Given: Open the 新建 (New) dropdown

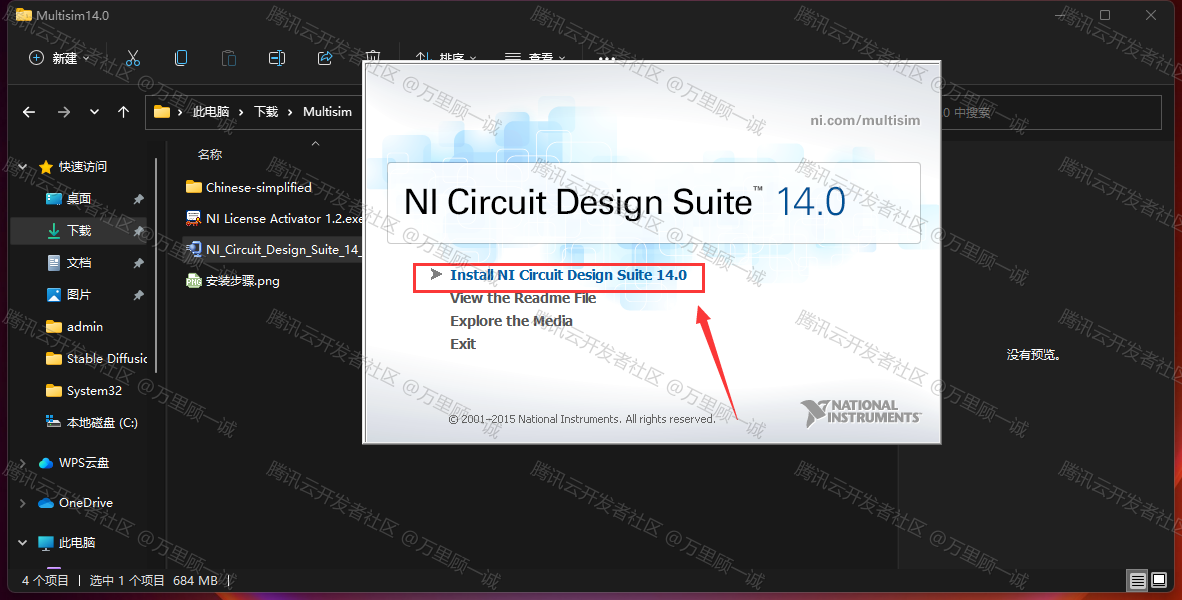Looking at the screenshot, I should pos(59,58).
